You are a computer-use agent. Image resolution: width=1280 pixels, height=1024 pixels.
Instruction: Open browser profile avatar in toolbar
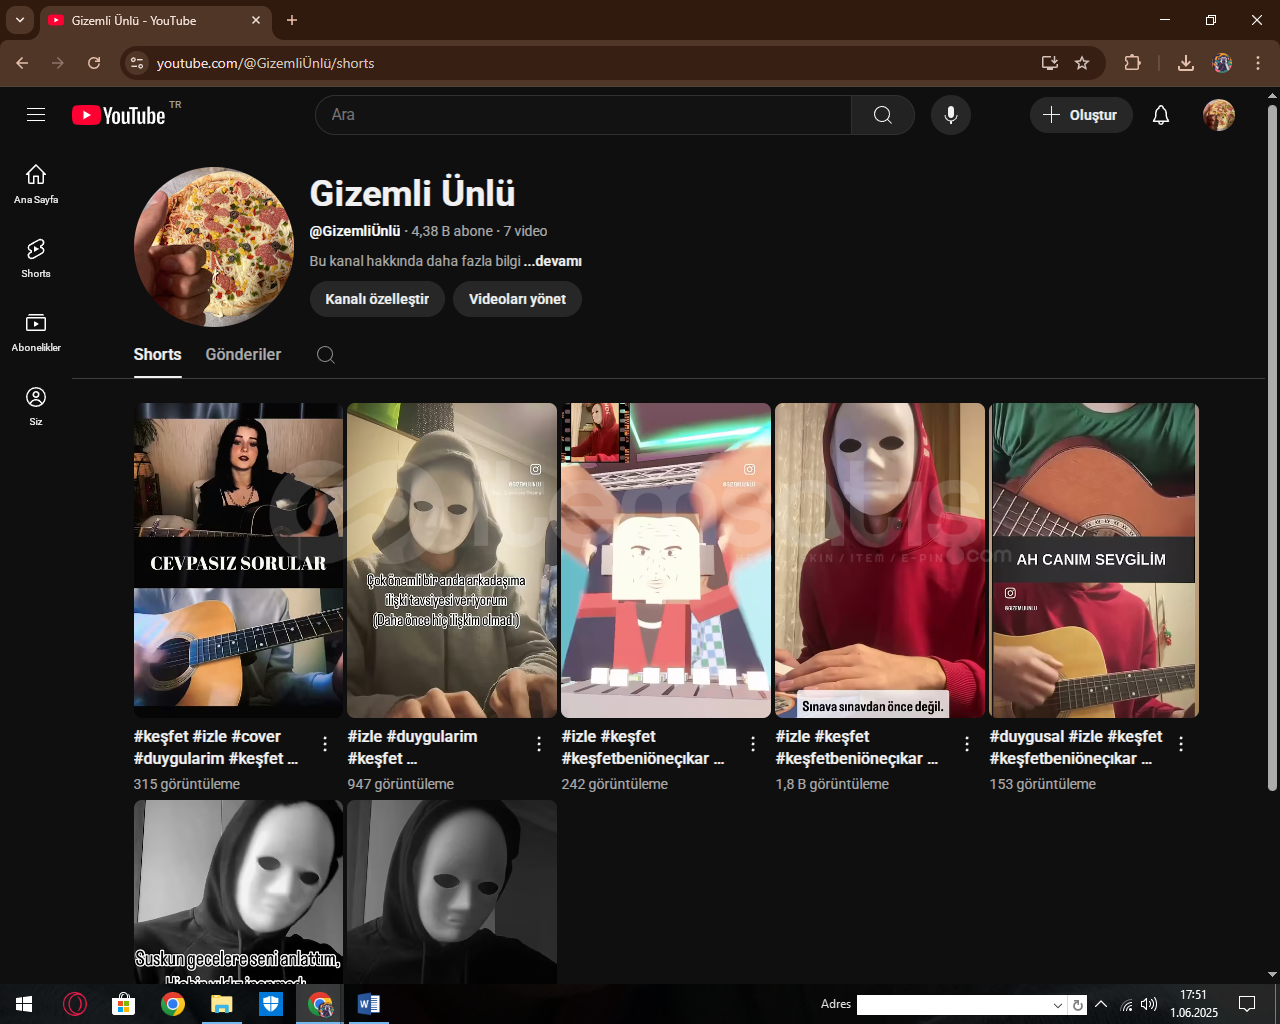[1222, 63]
